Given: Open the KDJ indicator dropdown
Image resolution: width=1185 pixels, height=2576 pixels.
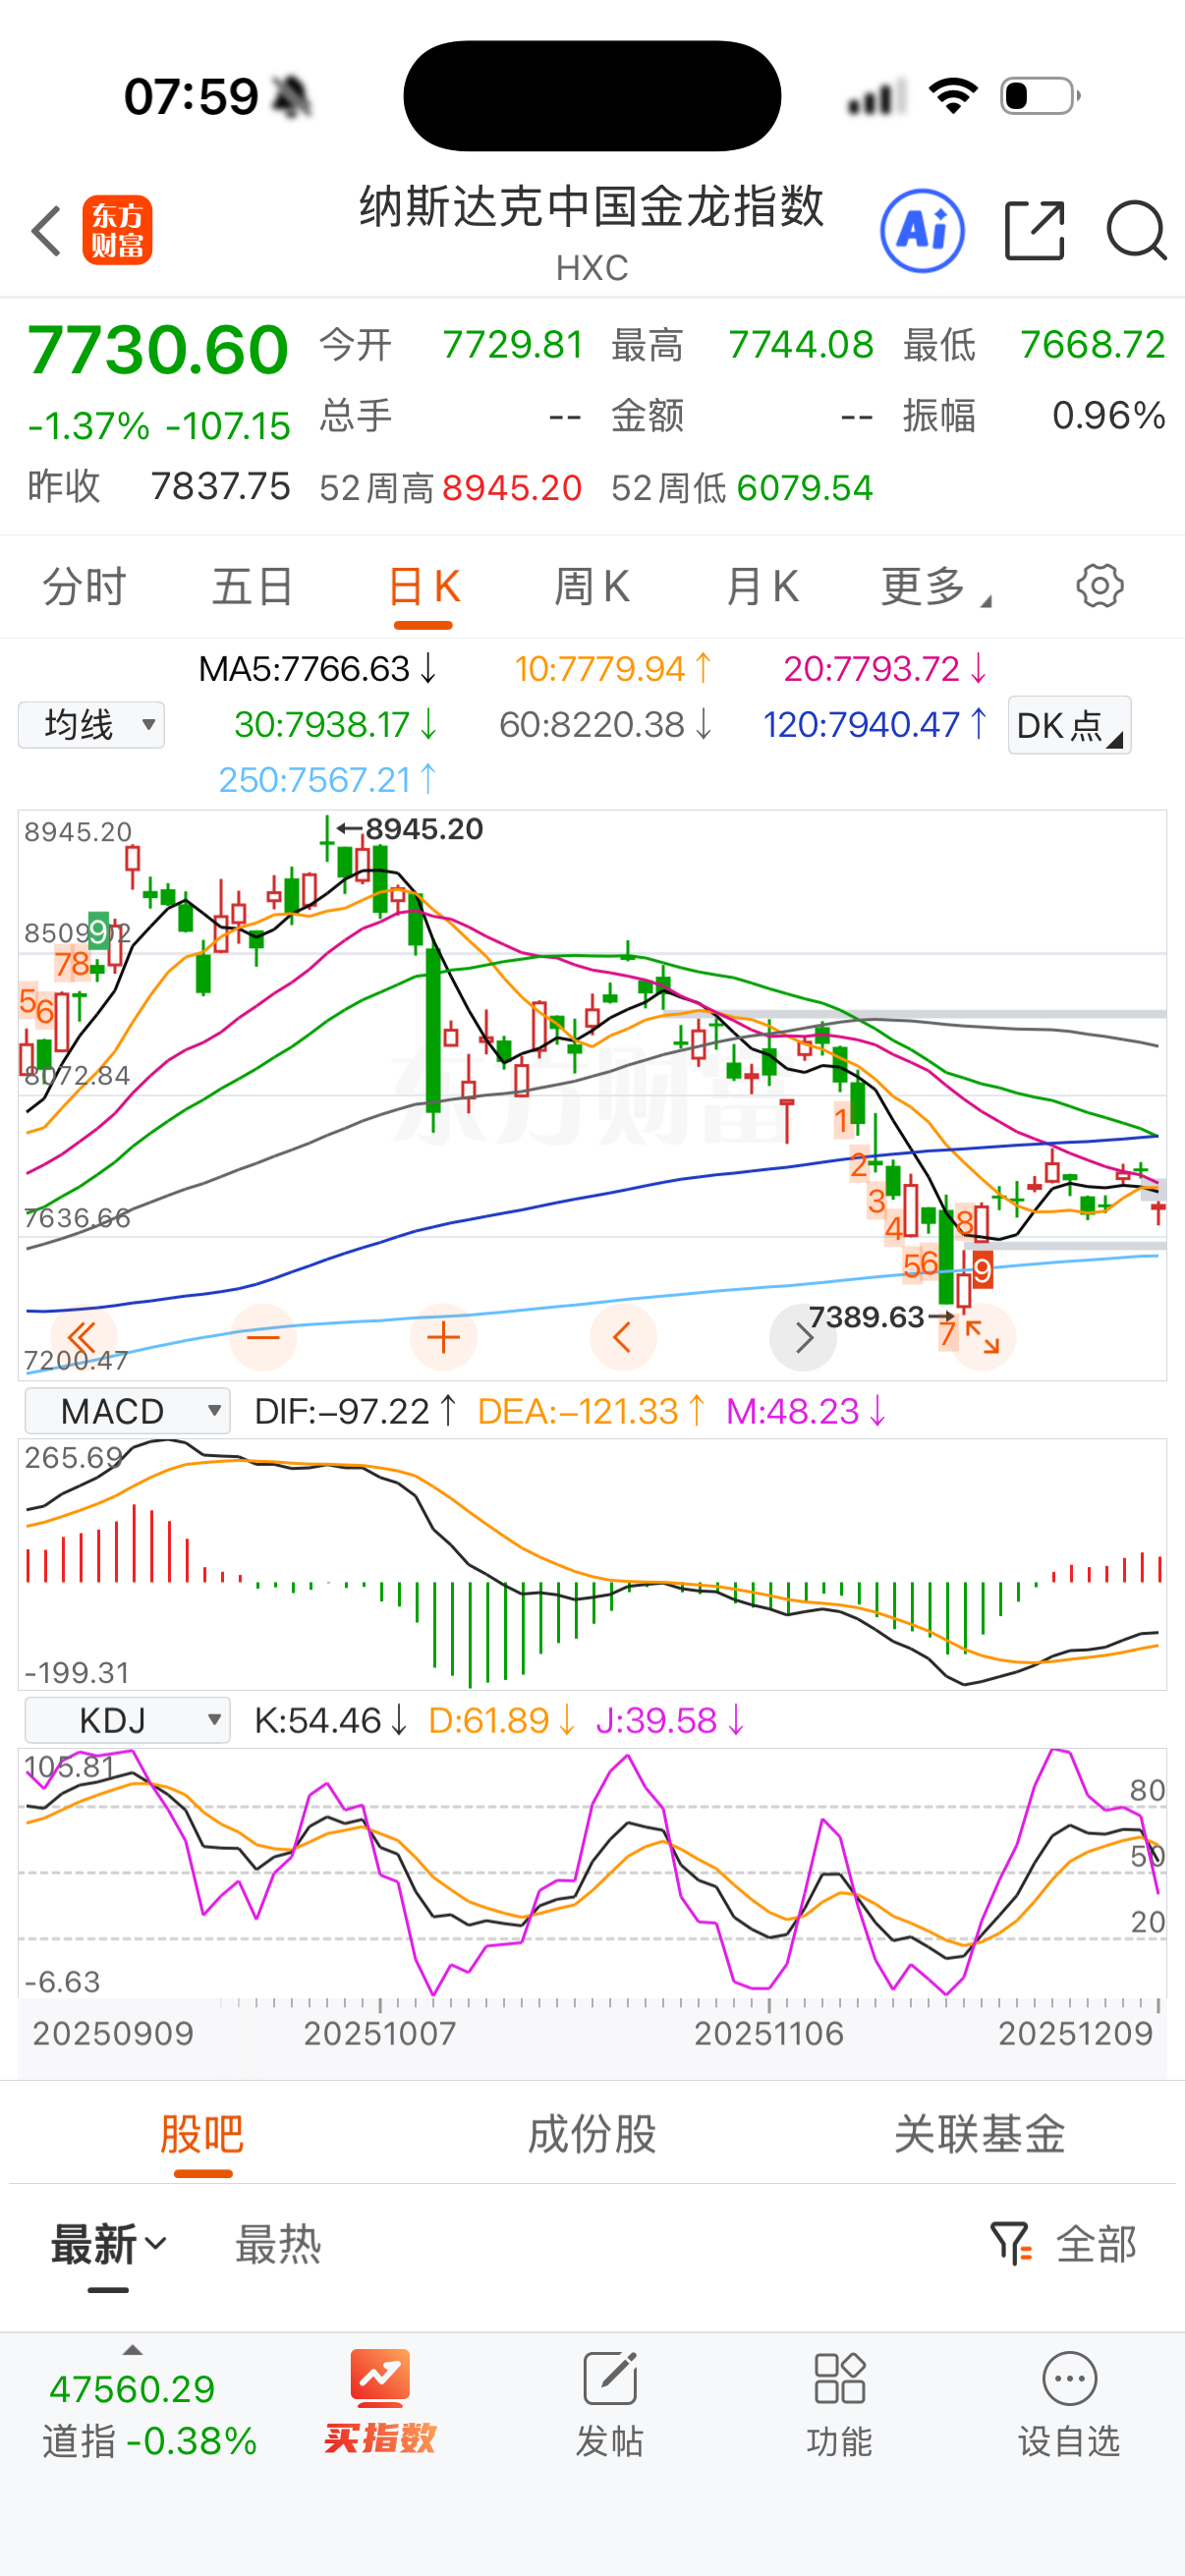Looking at the screenshot, I should coord(127,1720).
